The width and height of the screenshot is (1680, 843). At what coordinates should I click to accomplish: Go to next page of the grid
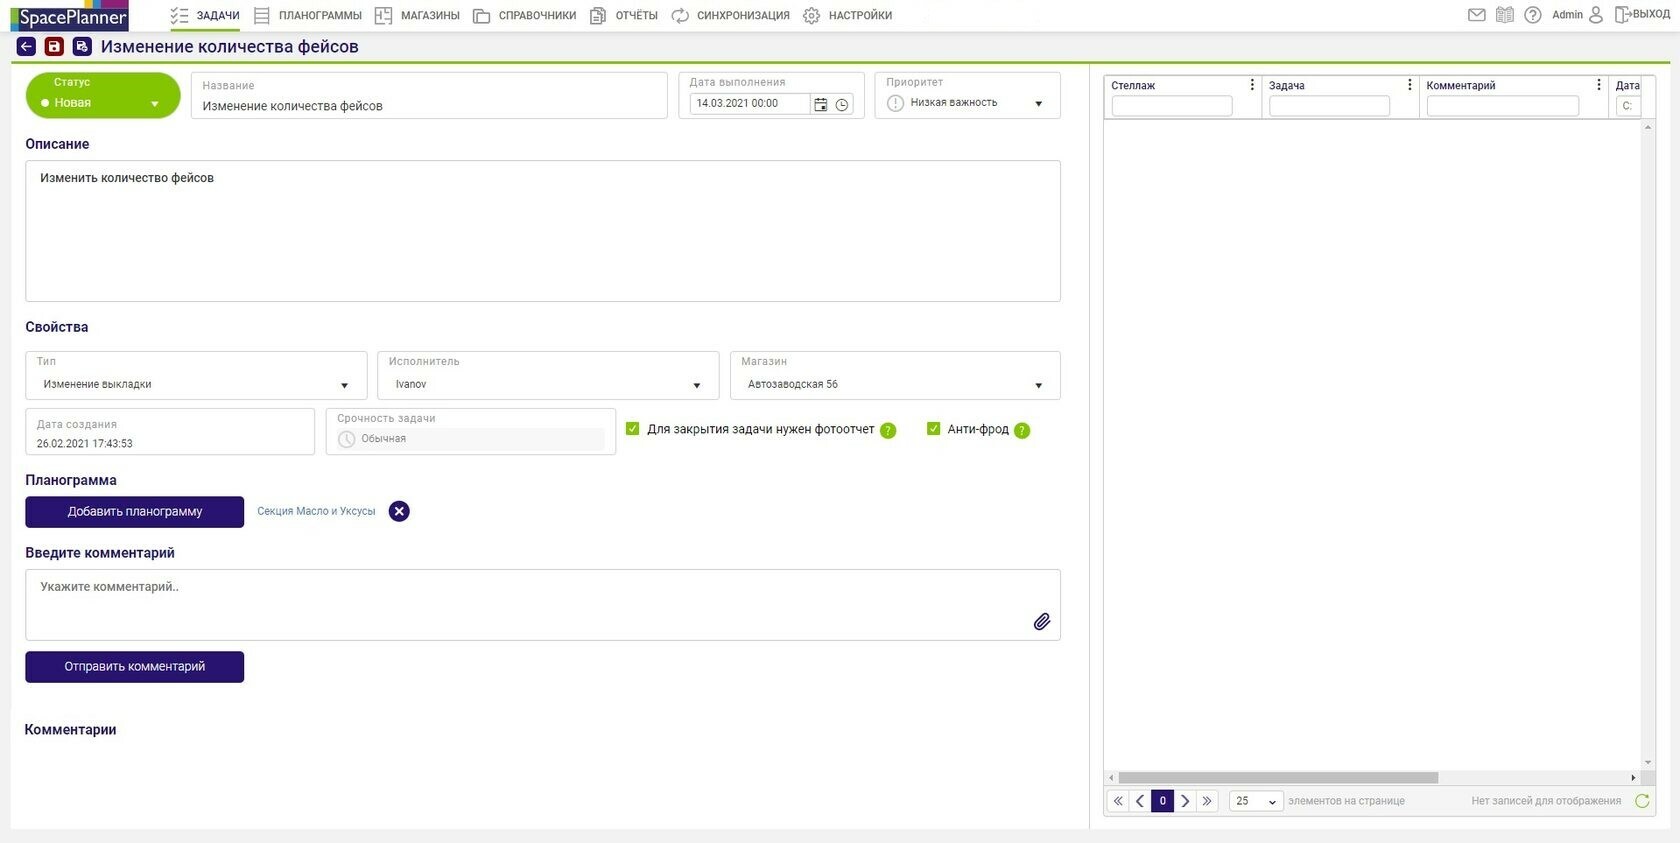[1185, 801]
